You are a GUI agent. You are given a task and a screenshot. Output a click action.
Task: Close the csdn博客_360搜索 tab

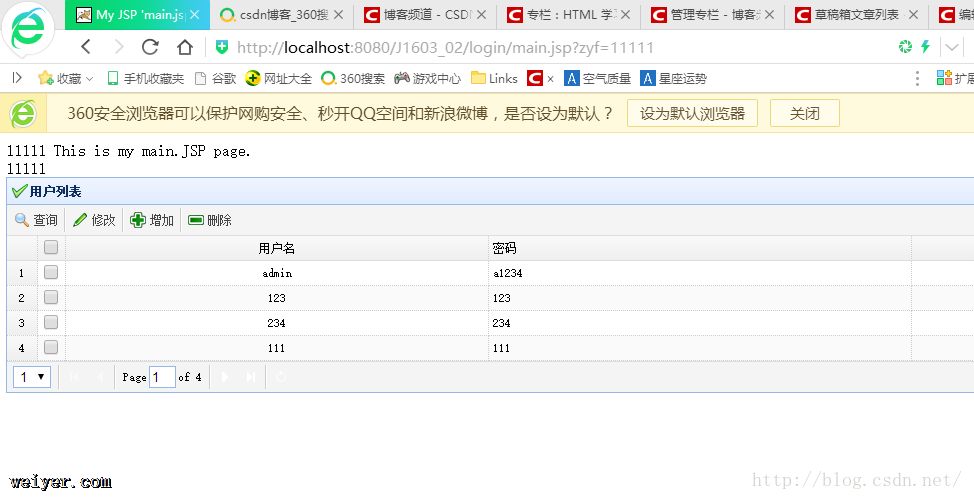pyautogui.click(x=339, y=15)
